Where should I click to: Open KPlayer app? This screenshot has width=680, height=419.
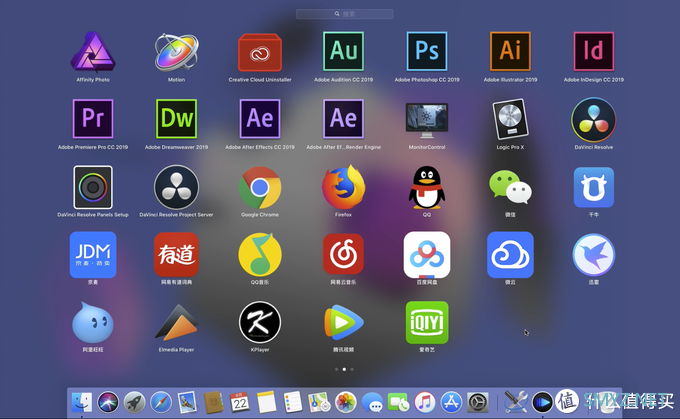pyautogui.click(x=260, y=322)
